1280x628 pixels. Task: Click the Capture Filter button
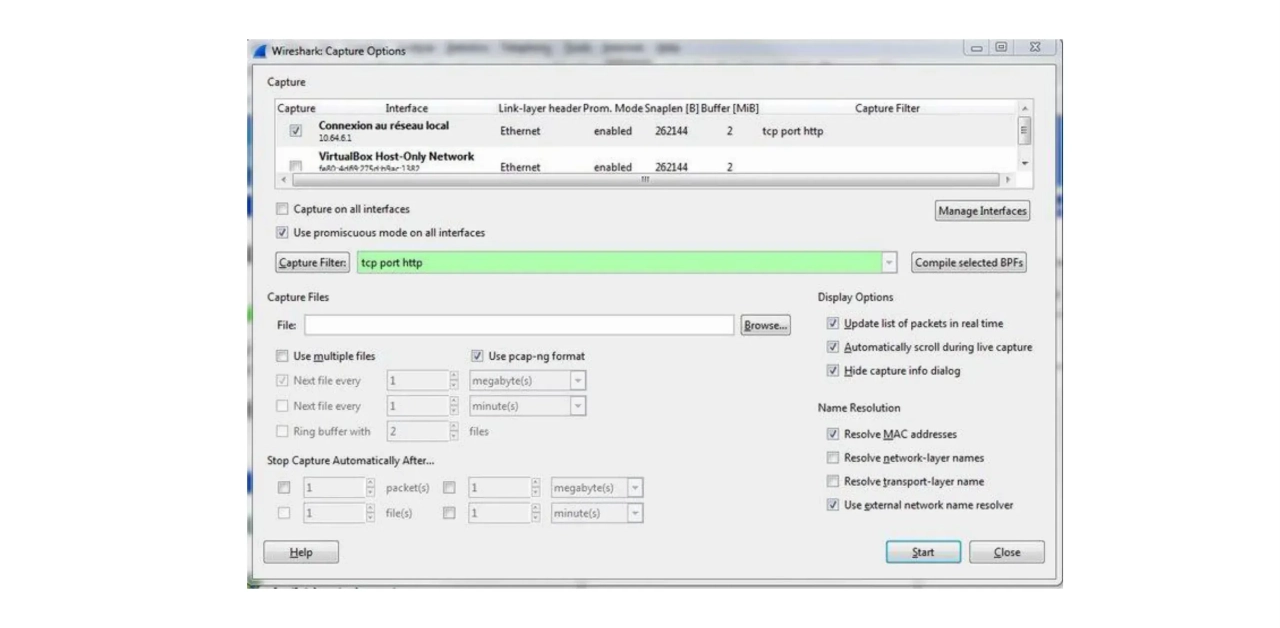coord(313,263)
